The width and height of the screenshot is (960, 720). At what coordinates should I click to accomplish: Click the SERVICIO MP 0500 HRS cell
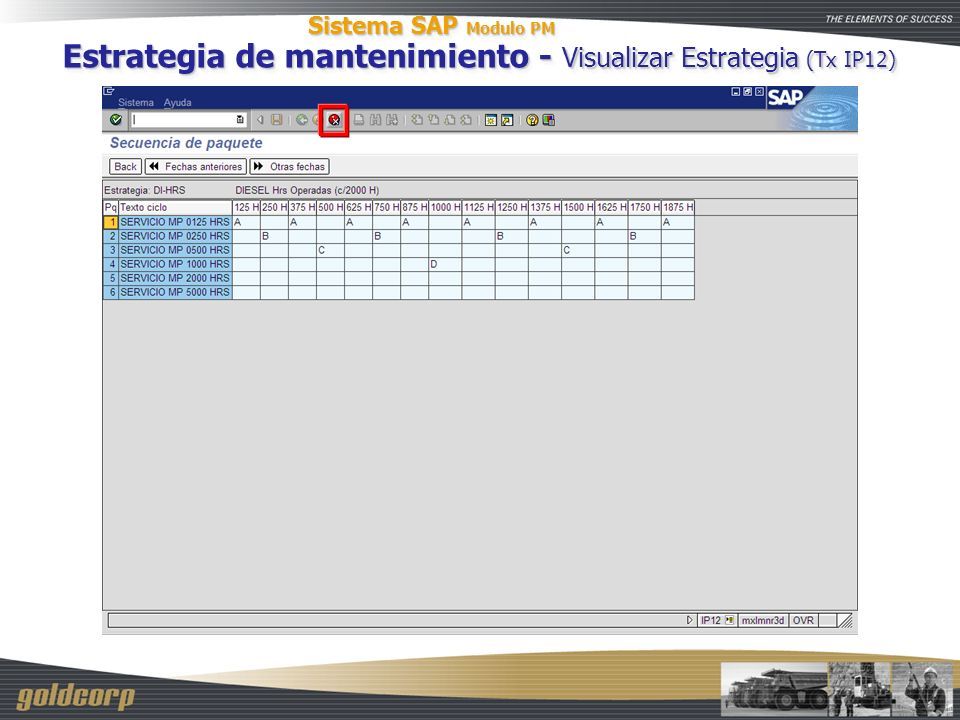pos(175,250)
